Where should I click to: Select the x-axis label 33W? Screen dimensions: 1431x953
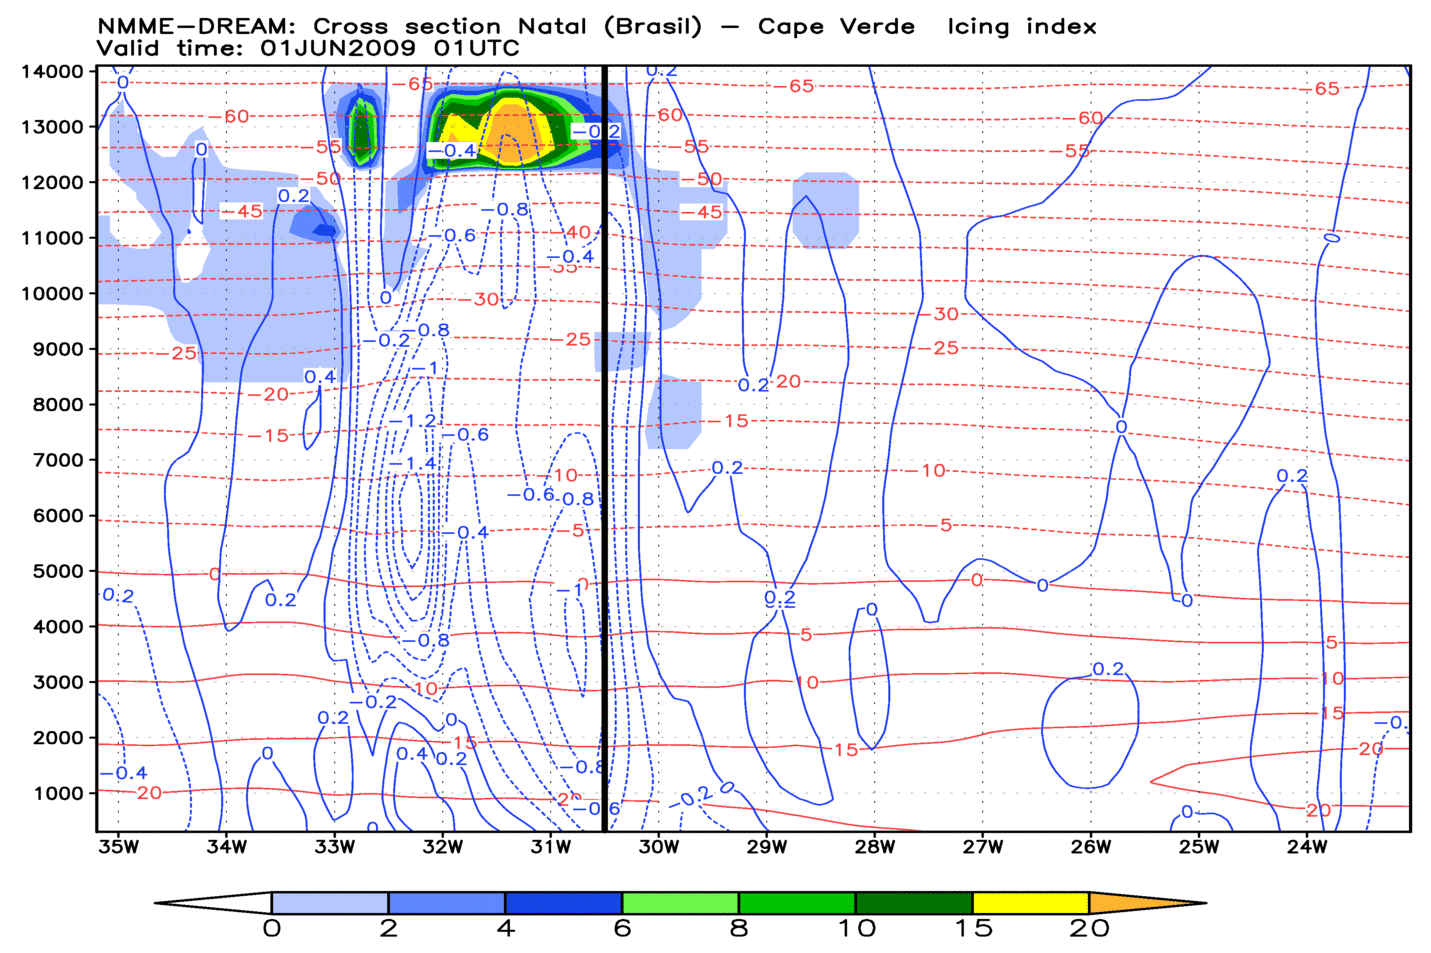tap(335, 848)
